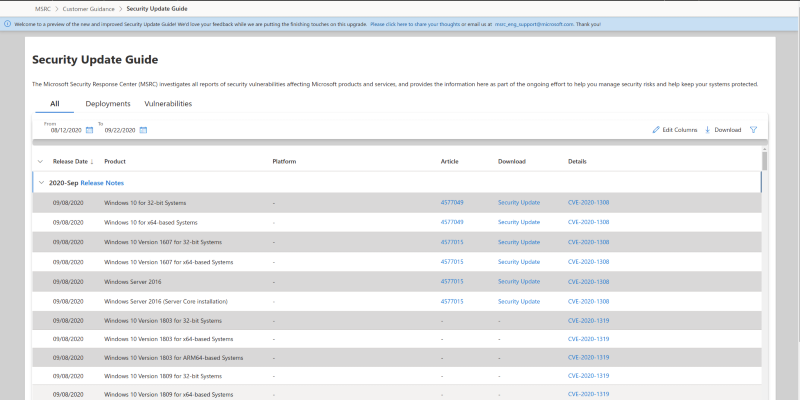The image size is (800, 400).
Task: Open CVE-2020-1308 for Version 1607 32-bit row
Action: coord(588,242)
